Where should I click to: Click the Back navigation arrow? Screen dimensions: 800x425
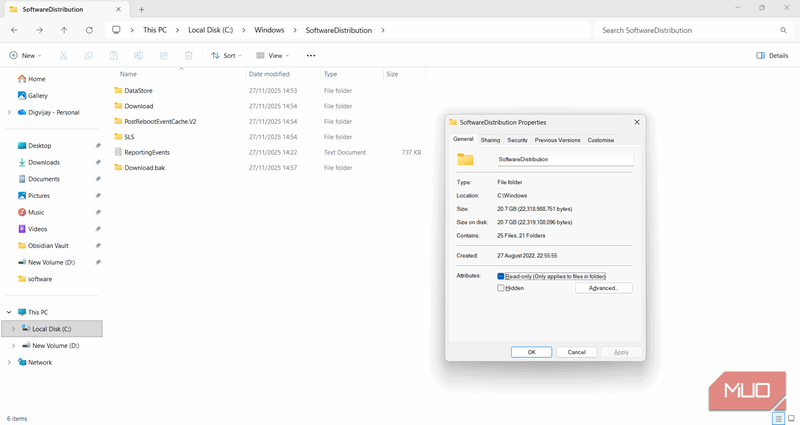(x=14, y=31)
